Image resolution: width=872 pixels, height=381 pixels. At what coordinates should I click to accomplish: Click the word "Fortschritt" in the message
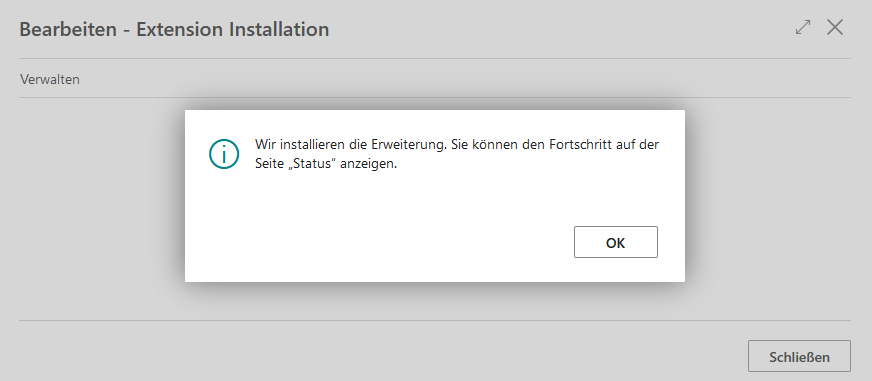pyautogui.click(x=577, y=145)
